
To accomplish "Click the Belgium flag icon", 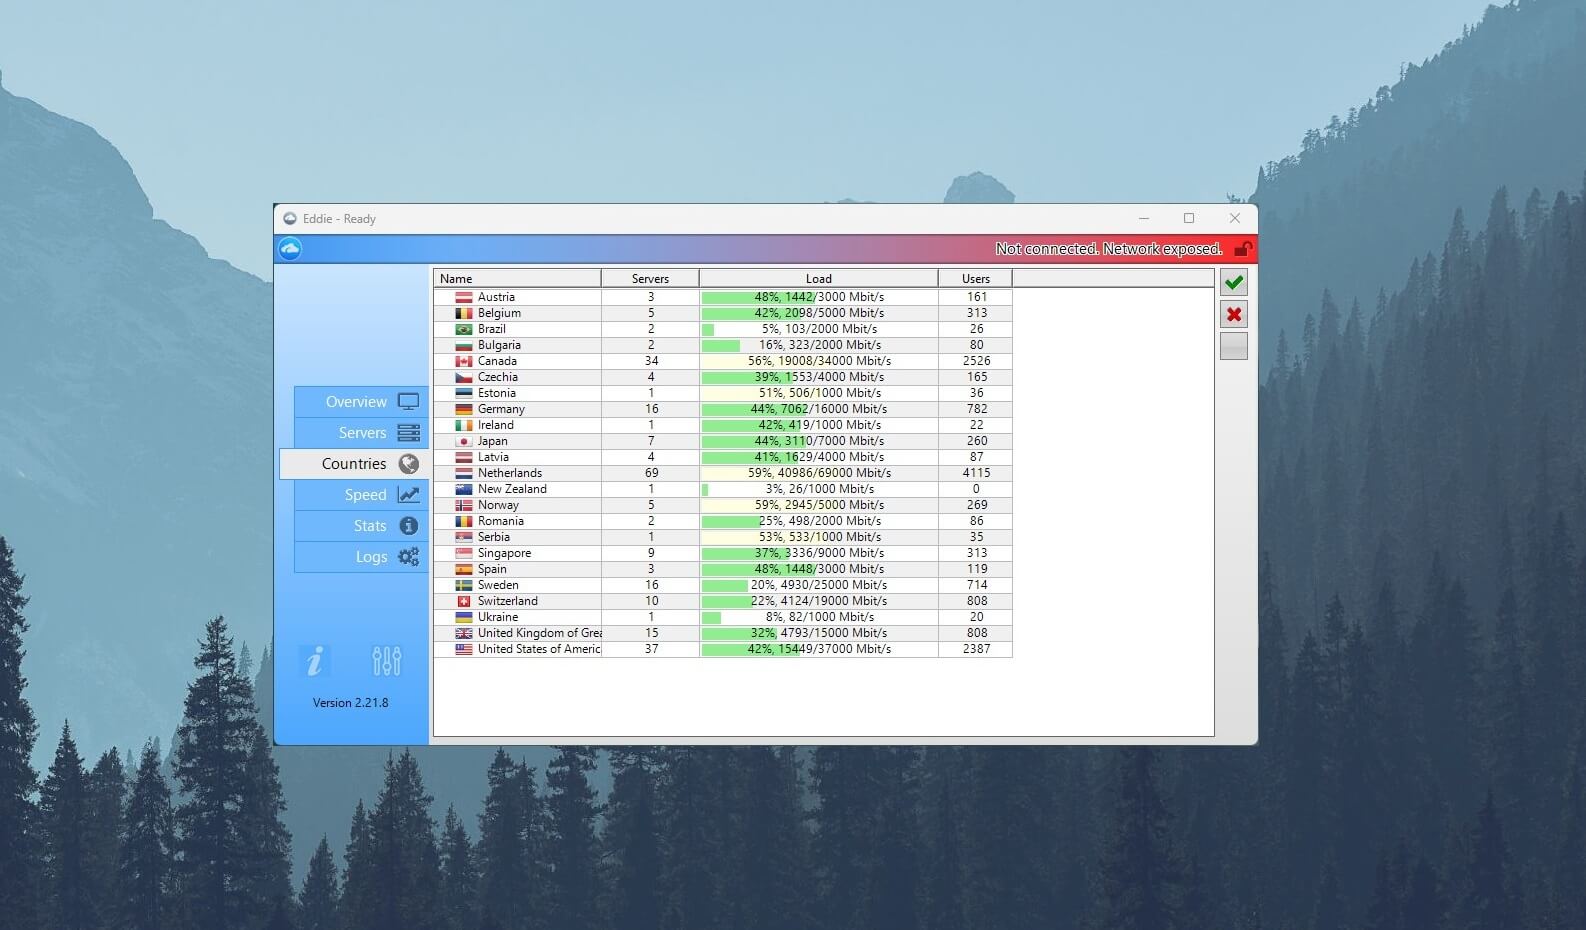I will click(464, 313).
